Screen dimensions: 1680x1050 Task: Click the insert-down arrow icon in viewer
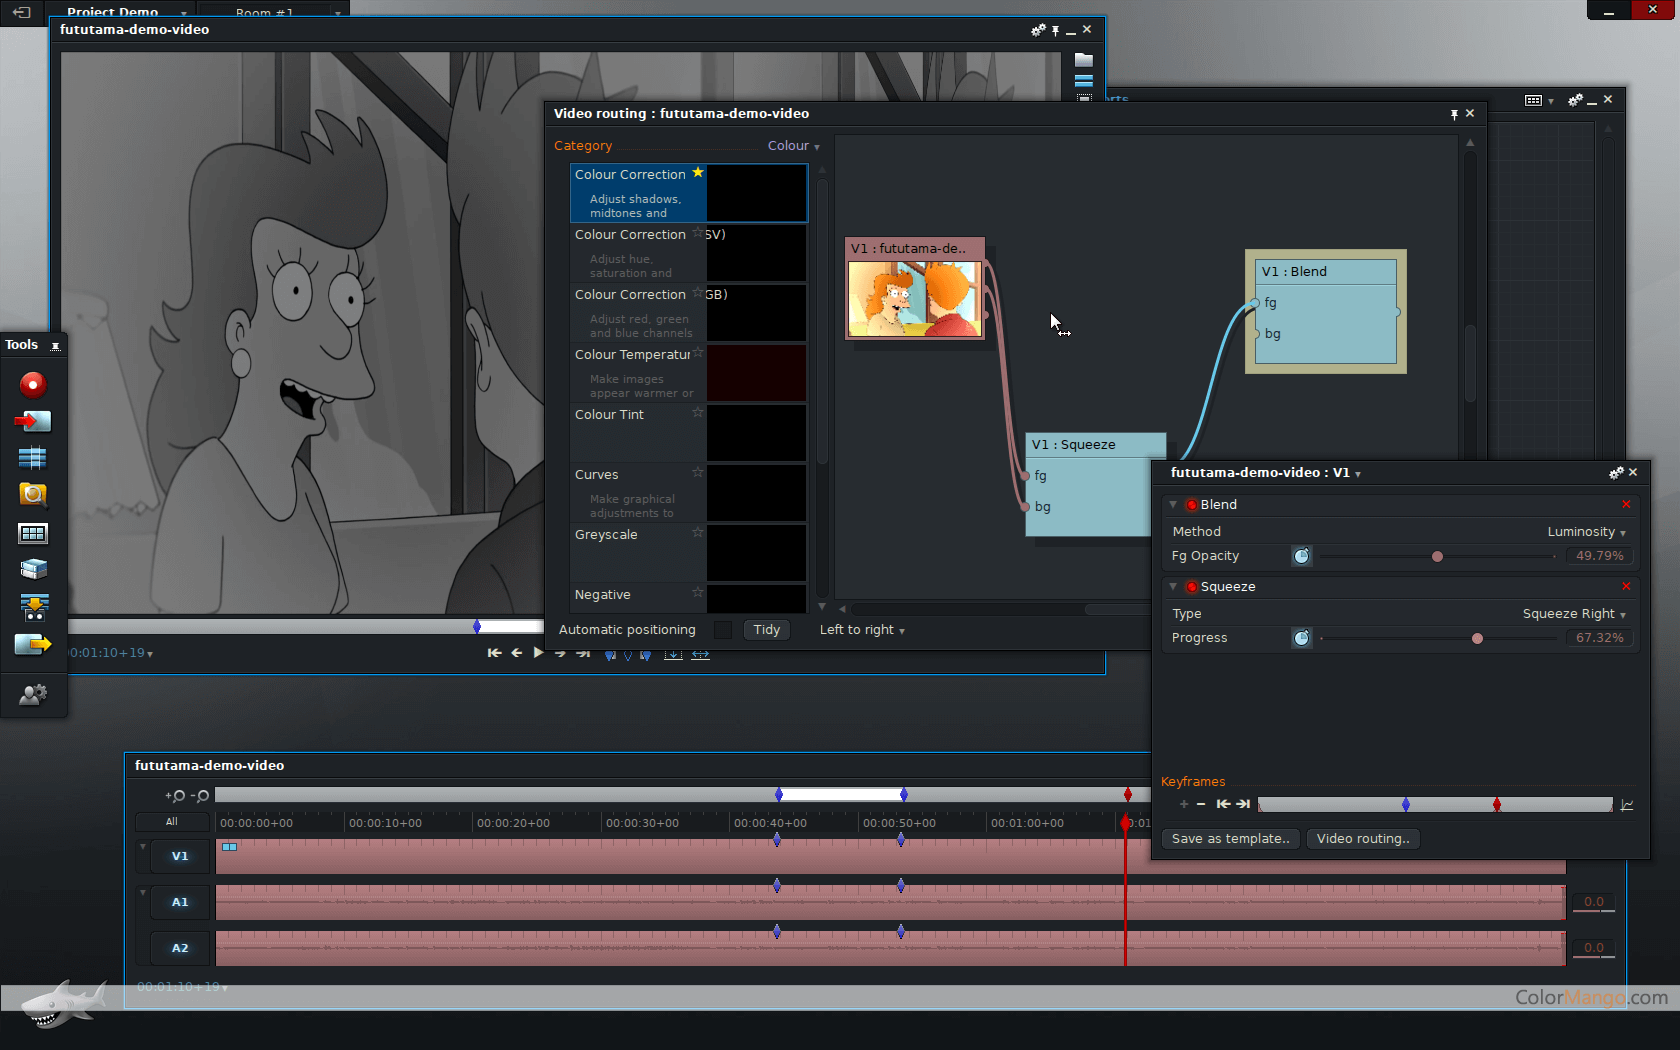673,654
